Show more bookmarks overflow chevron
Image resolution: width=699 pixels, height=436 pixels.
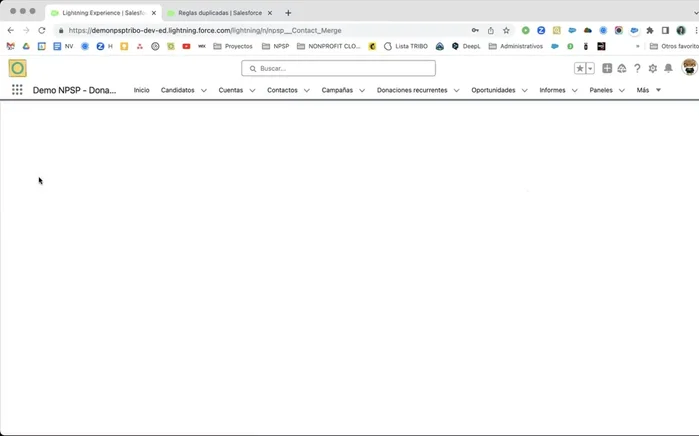pyautogui.click(x=637, y=46)
